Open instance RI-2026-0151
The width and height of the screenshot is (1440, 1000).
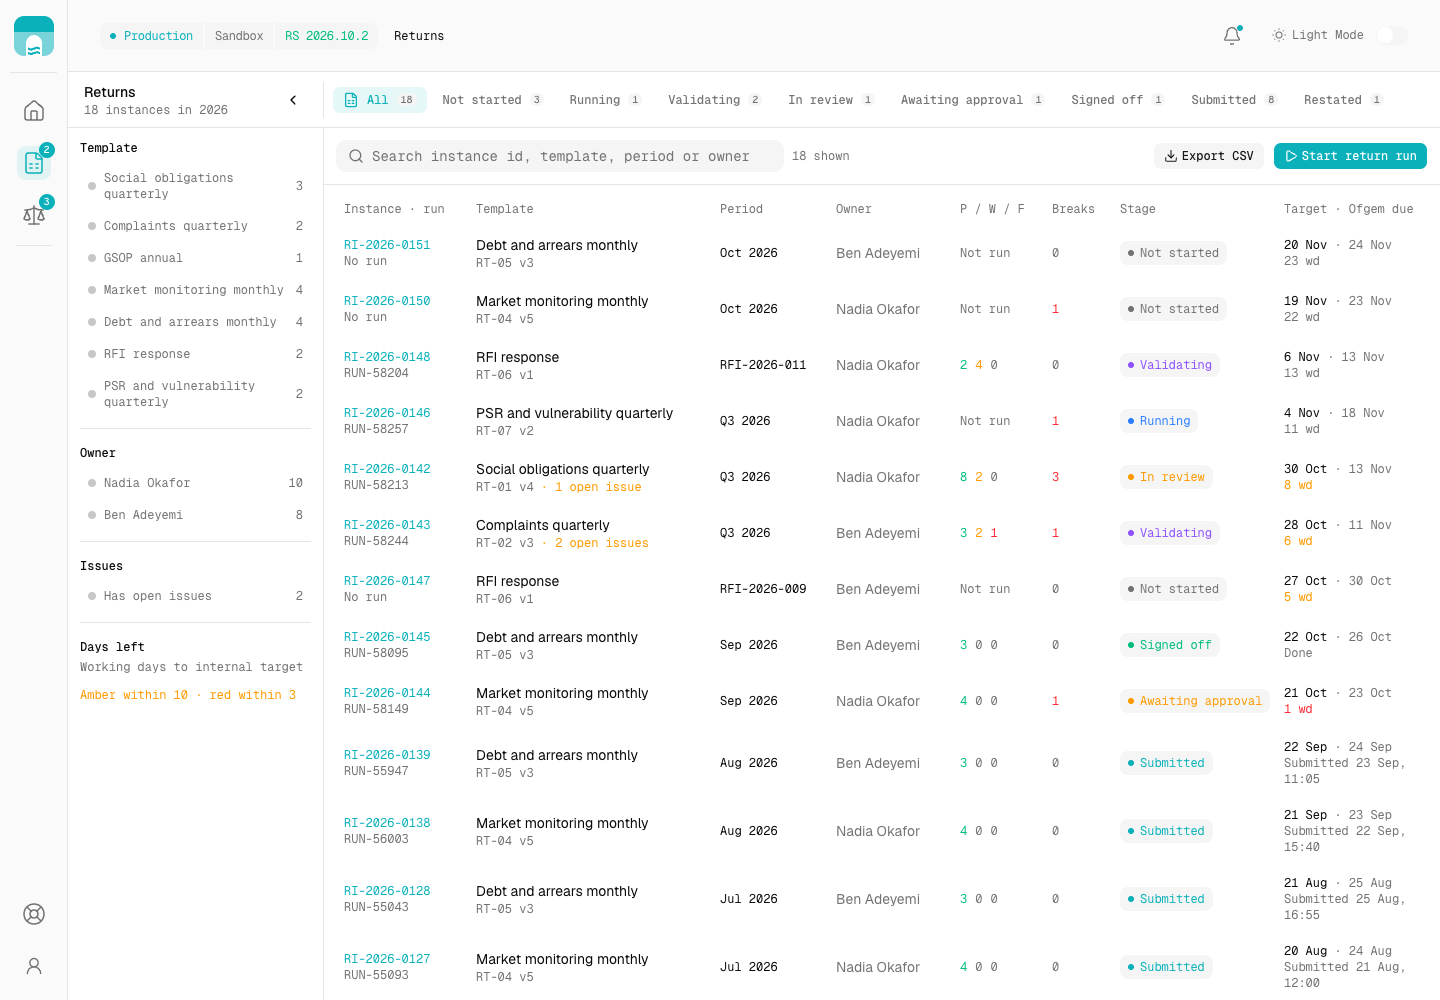[387, 245]
